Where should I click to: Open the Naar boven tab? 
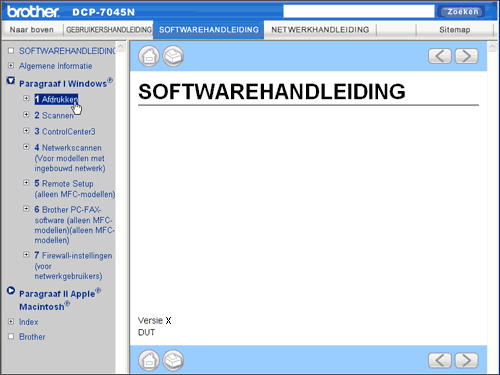pyautogui.click(x=32, y=30)
